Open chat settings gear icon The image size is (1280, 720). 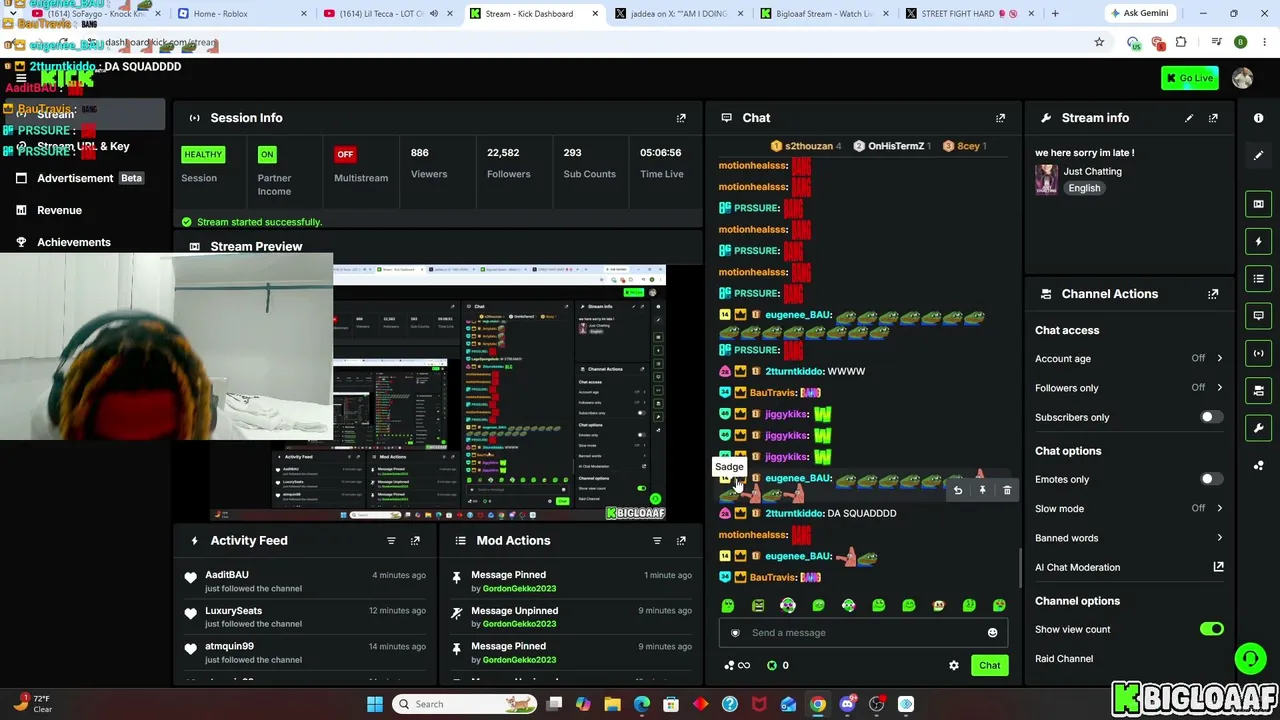(954, 665)
